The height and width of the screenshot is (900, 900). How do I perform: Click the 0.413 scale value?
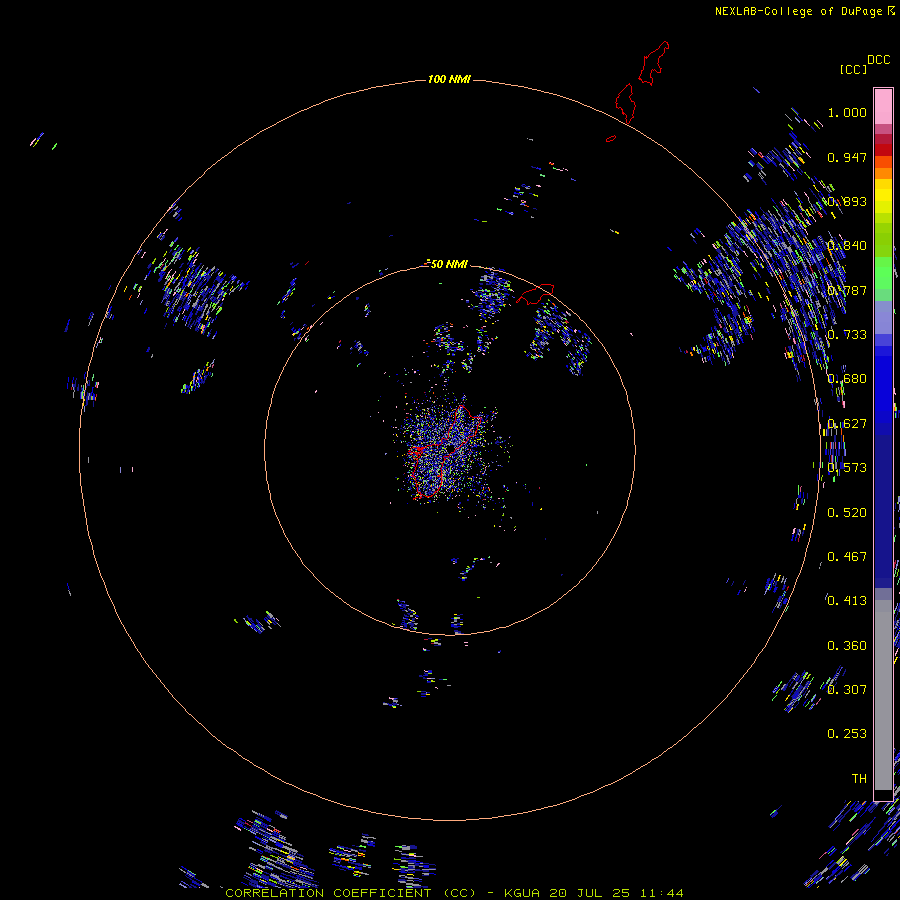click(x=847, y=601)
